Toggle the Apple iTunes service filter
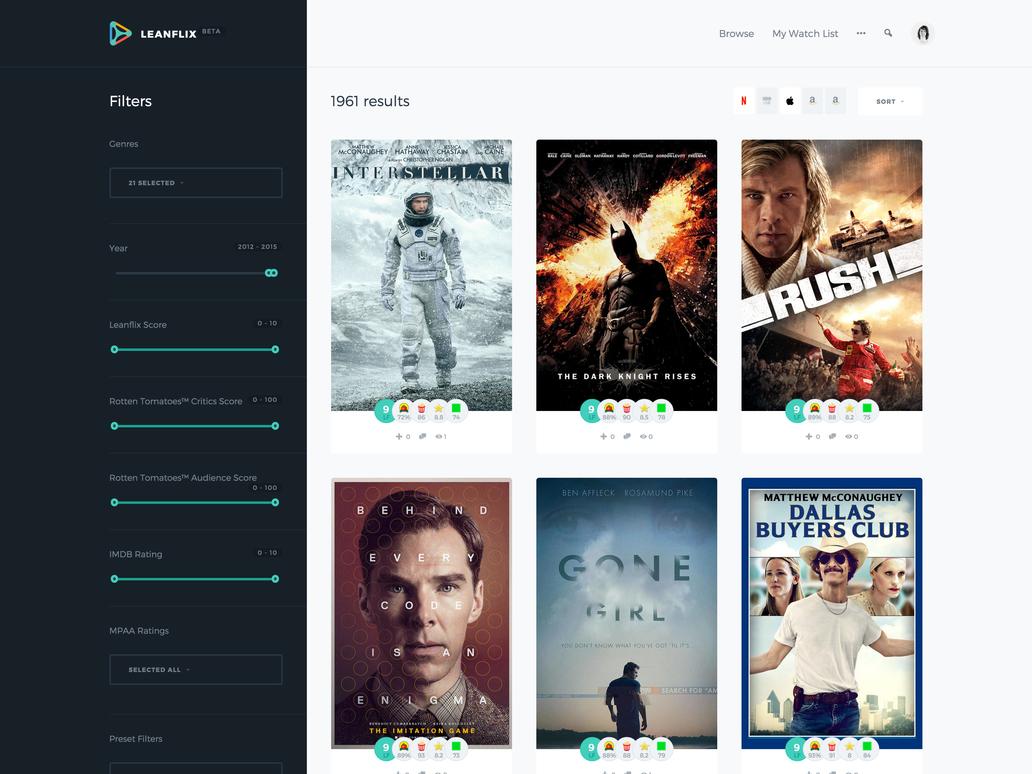 tap(790, 101)
